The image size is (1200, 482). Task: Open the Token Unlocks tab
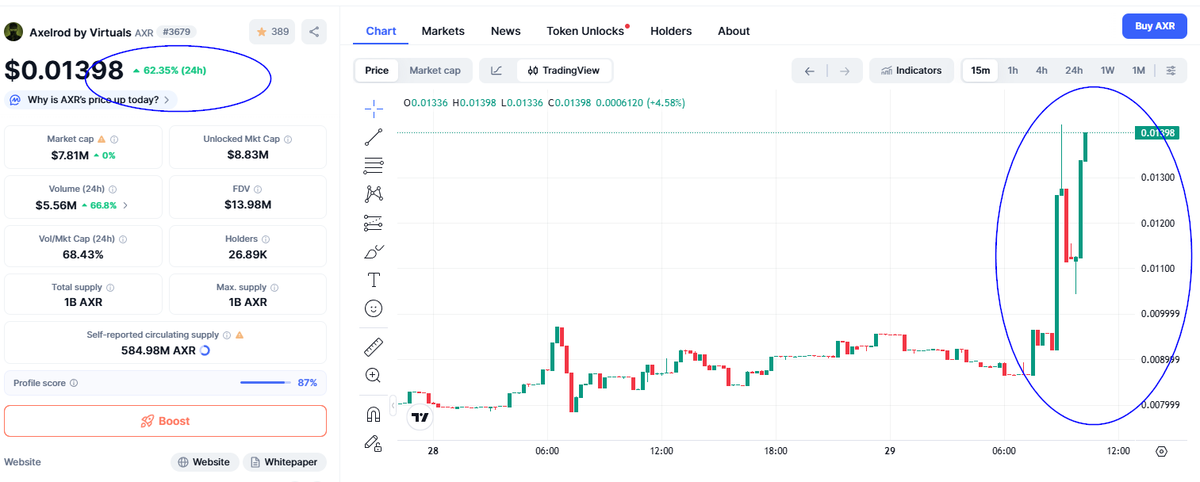click(585, 31)
